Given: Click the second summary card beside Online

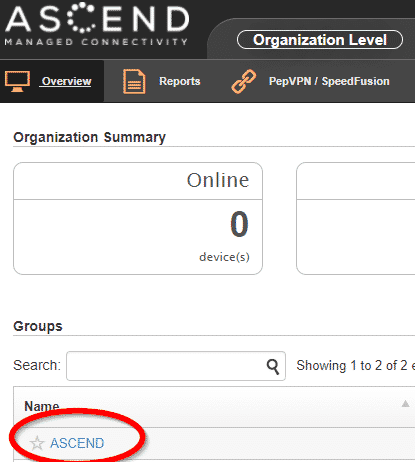Looking at the screenshot, I should point(355,218).
